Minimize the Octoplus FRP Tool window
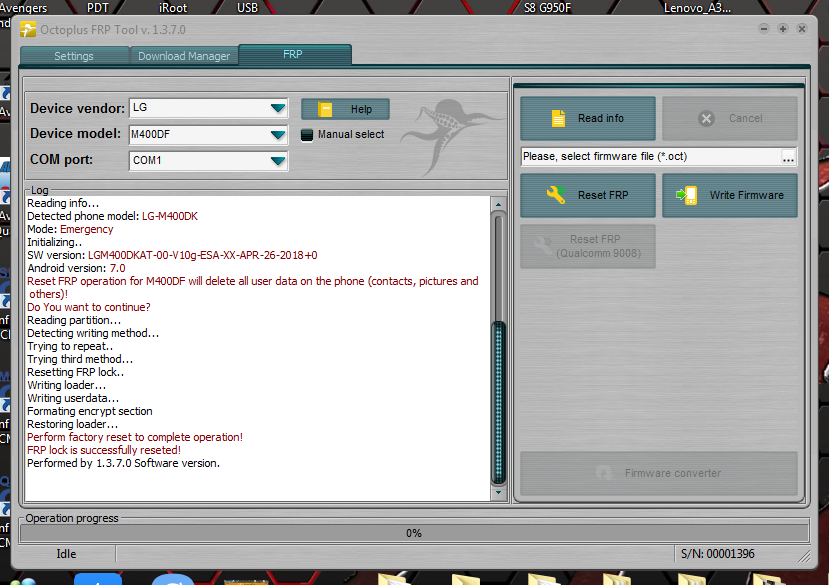The height and width of the screenshot is (585, 829). point(763,29)
